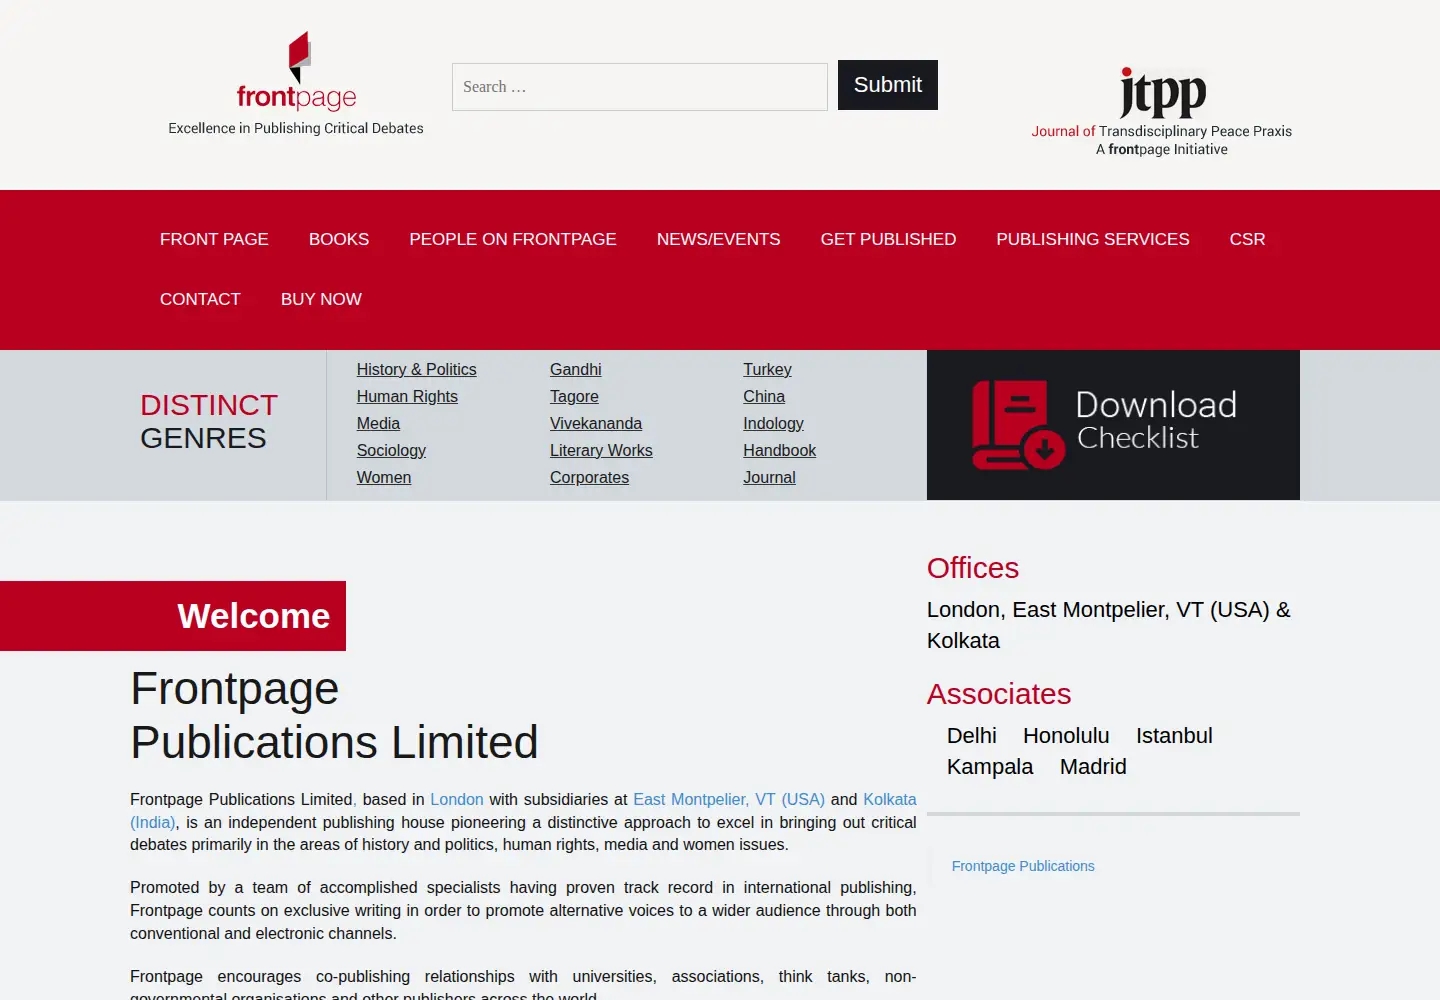View the Handbook genre link

(x=779, y=451)
